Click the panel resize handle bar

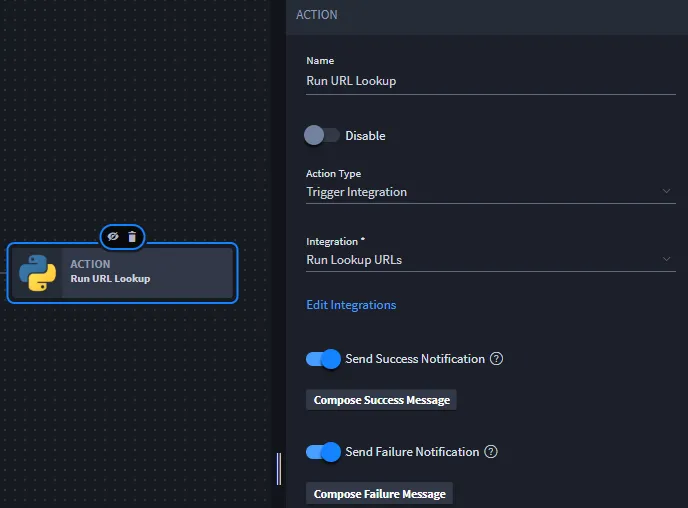(x=279, y=469)
